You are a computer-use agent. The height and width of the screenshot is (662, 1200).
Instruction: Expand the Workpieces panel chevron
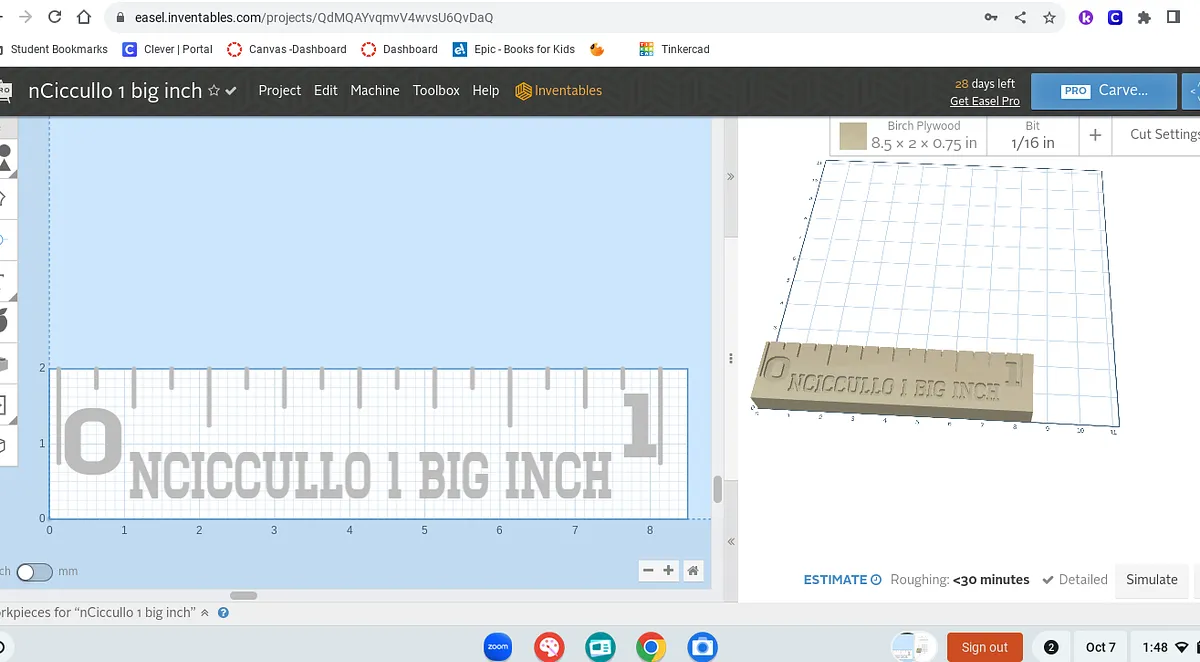(x=205, y=612)
